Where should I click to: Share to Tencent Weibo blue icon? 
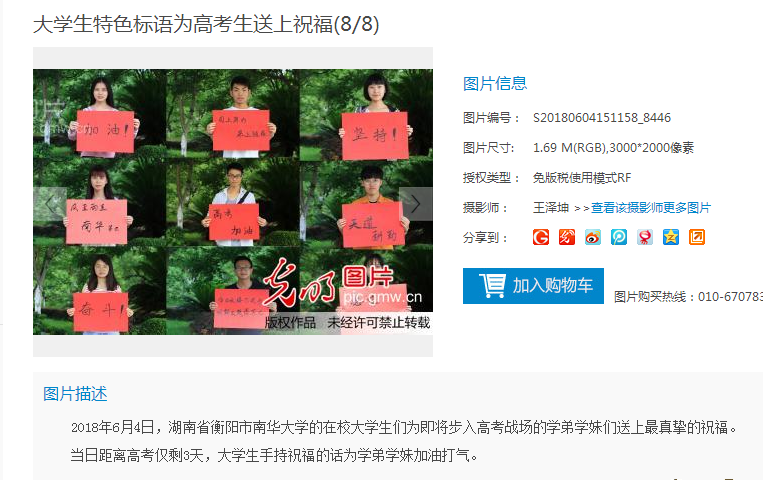619,237
